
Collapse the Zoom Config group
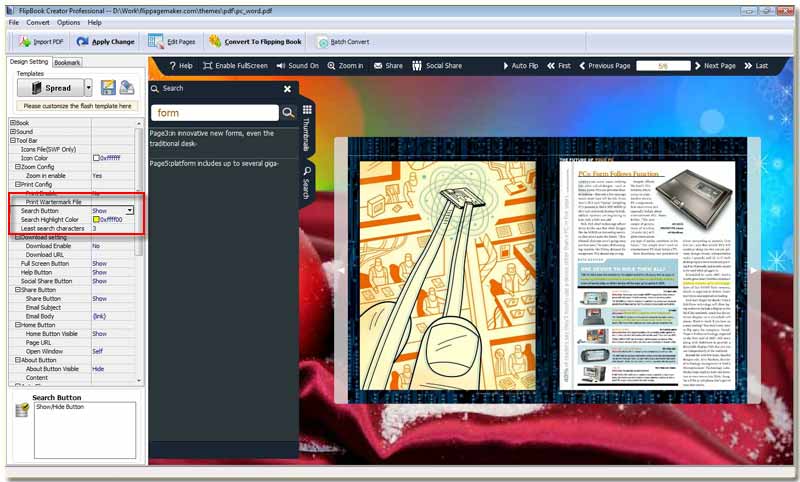[x=17, y=167]
